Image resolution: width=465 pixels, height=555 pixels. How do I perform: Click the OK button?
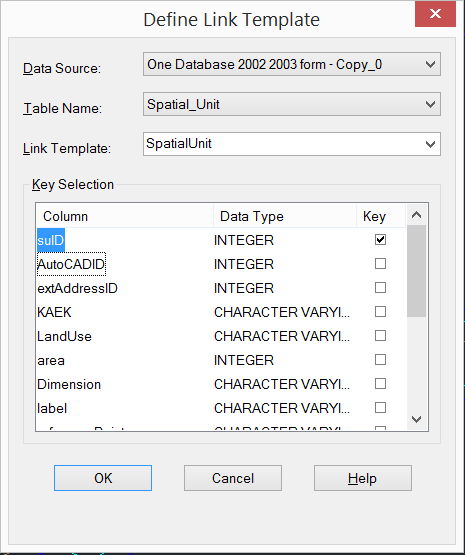(103, 478)
